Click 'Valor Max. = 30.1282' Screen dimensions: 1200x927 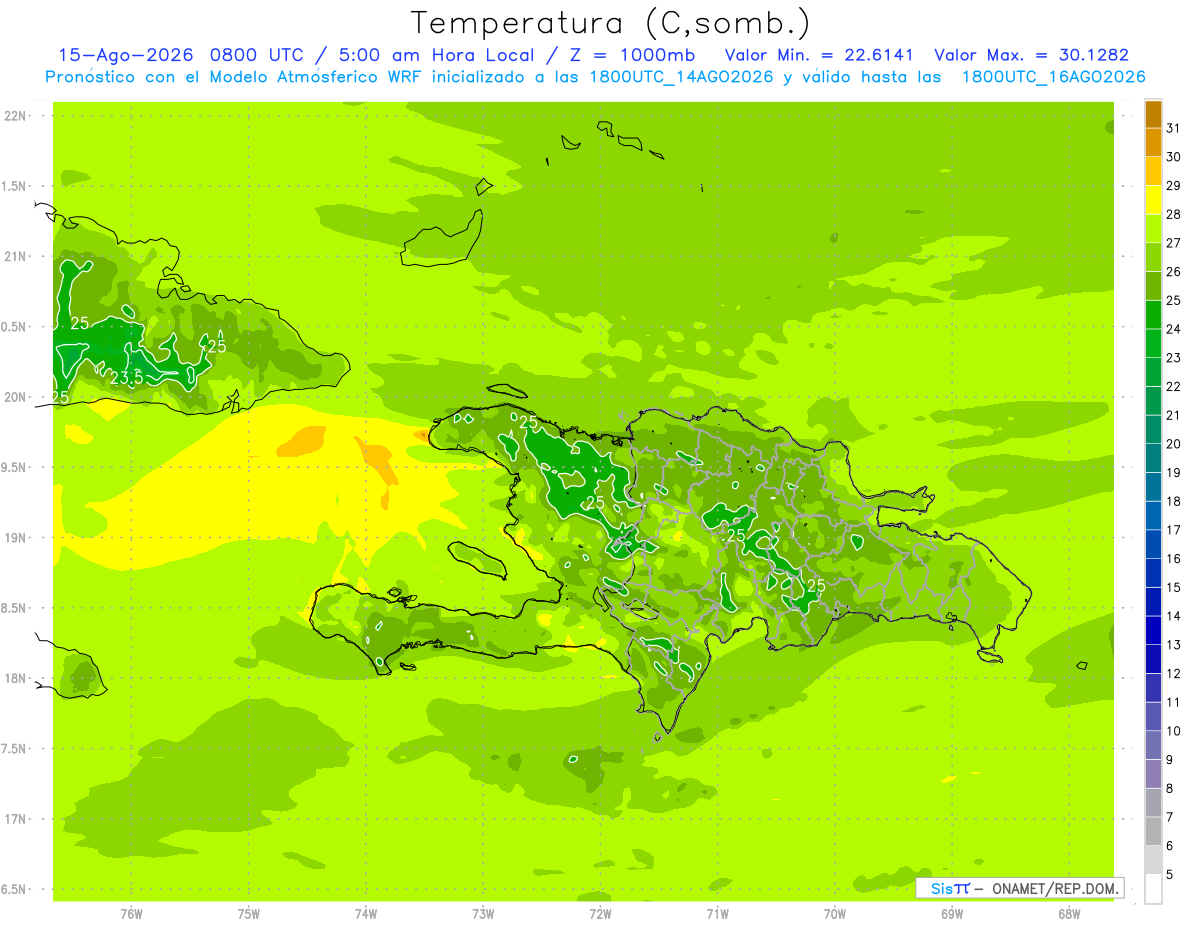pyautogui.click(x=1031, y=55)
